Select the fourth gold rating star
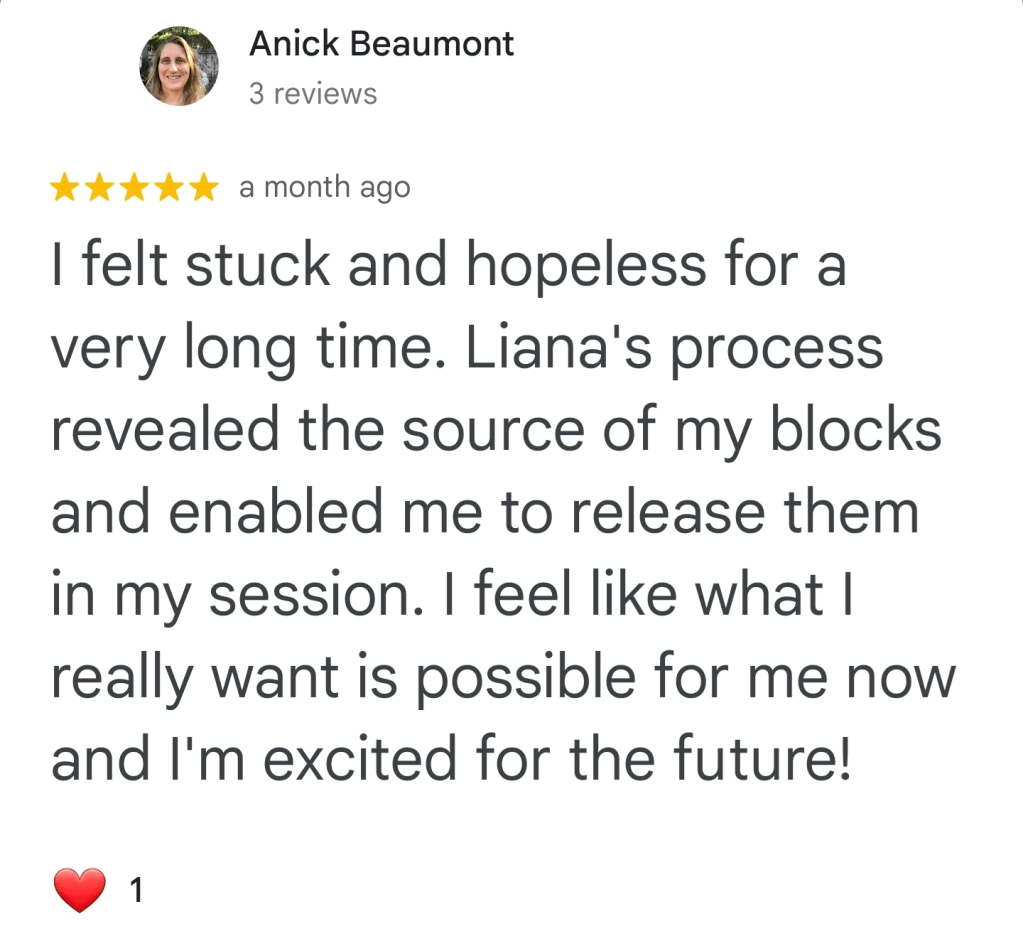 pyautogui.click(x=169, y=188)
